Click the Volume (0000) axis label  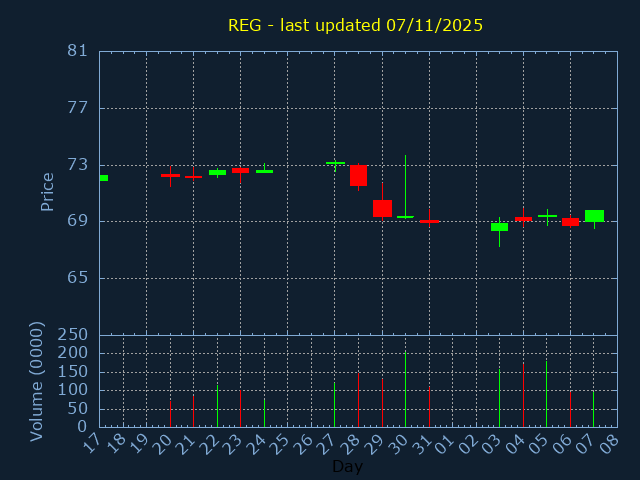[x=37, y=381]
